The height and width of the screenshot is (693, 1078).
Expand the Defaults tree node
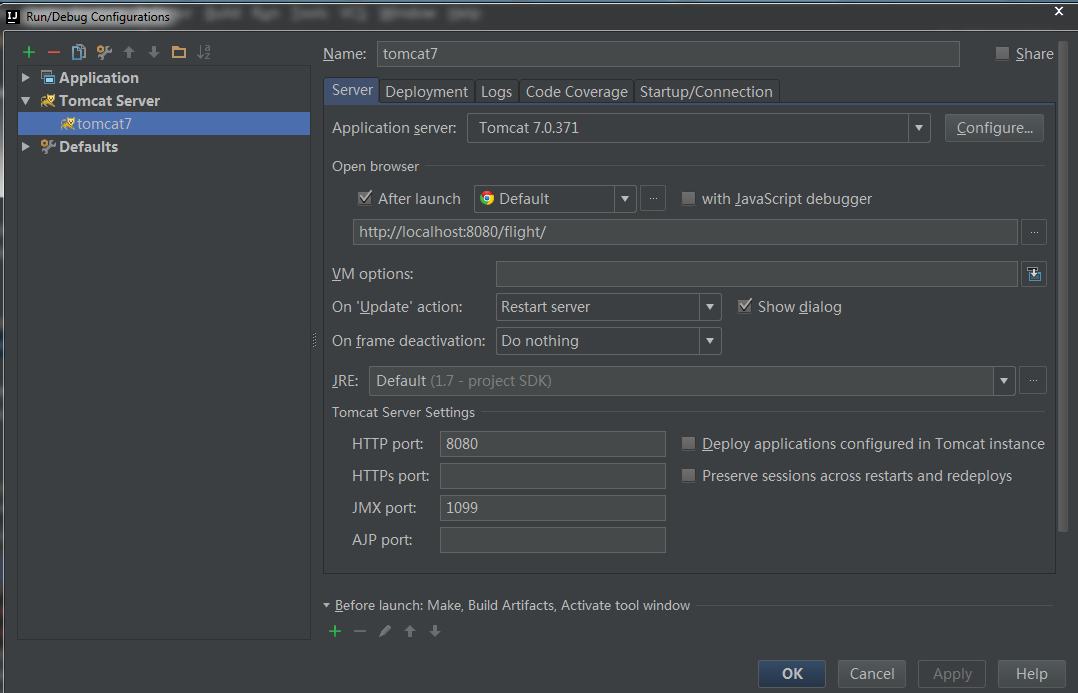(x=25, y=146)
